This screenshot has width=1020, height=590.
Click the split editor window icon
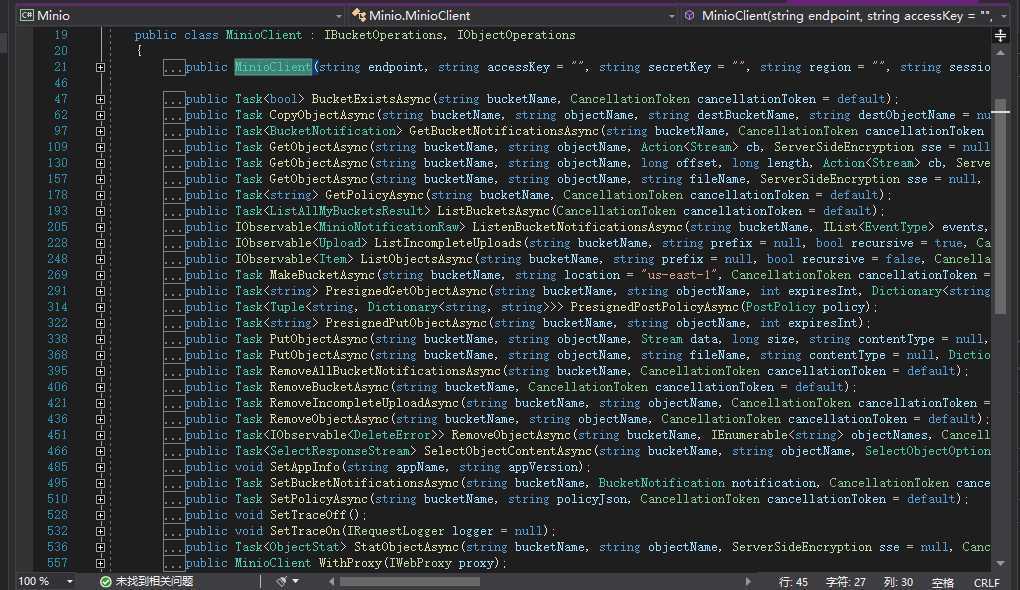(x=1000, y=35)
